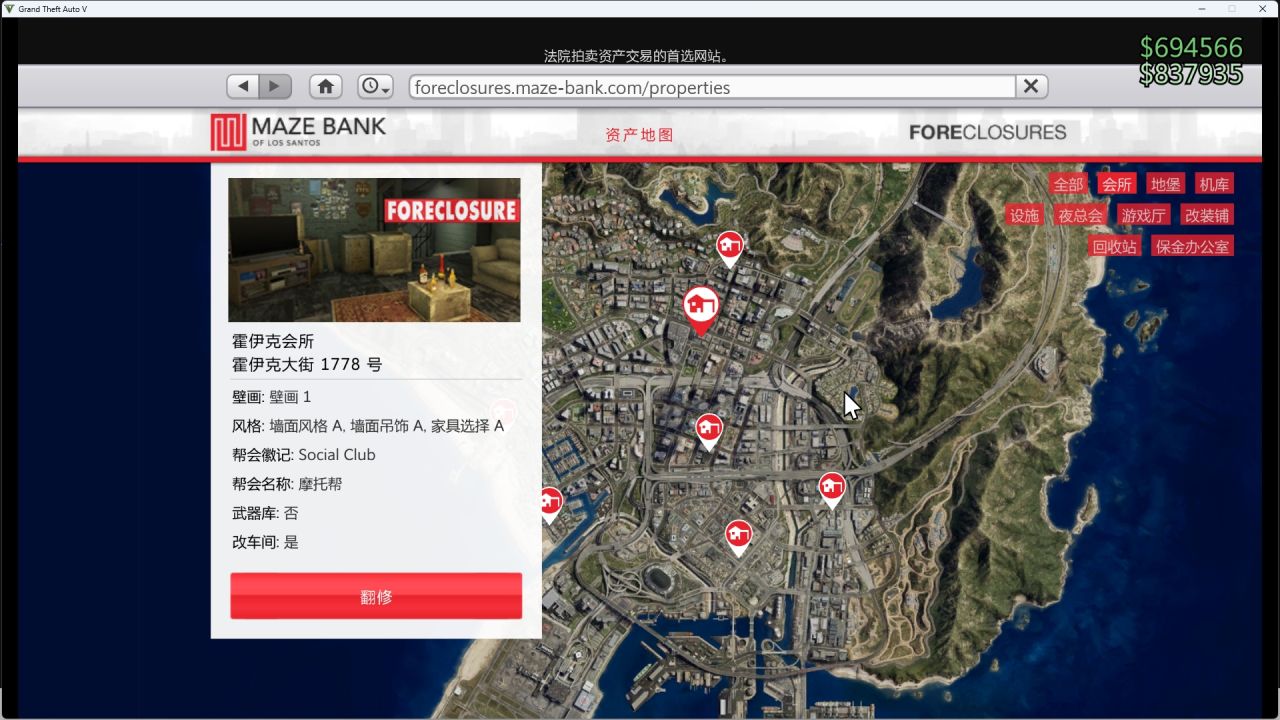Go back with the left arrow button
The width and height of the screenshot is (1280, 720).
(x=243, y=86)
